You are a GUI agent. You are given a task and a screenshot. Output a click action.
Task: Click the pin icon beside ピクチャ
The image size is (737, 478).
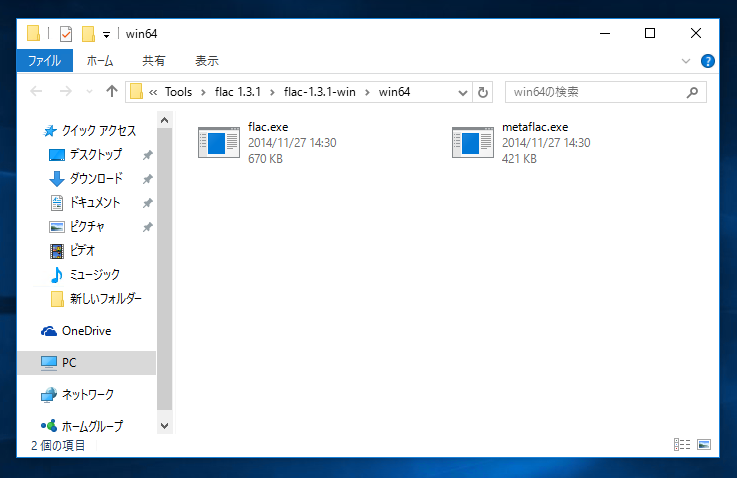click(148, 227)
